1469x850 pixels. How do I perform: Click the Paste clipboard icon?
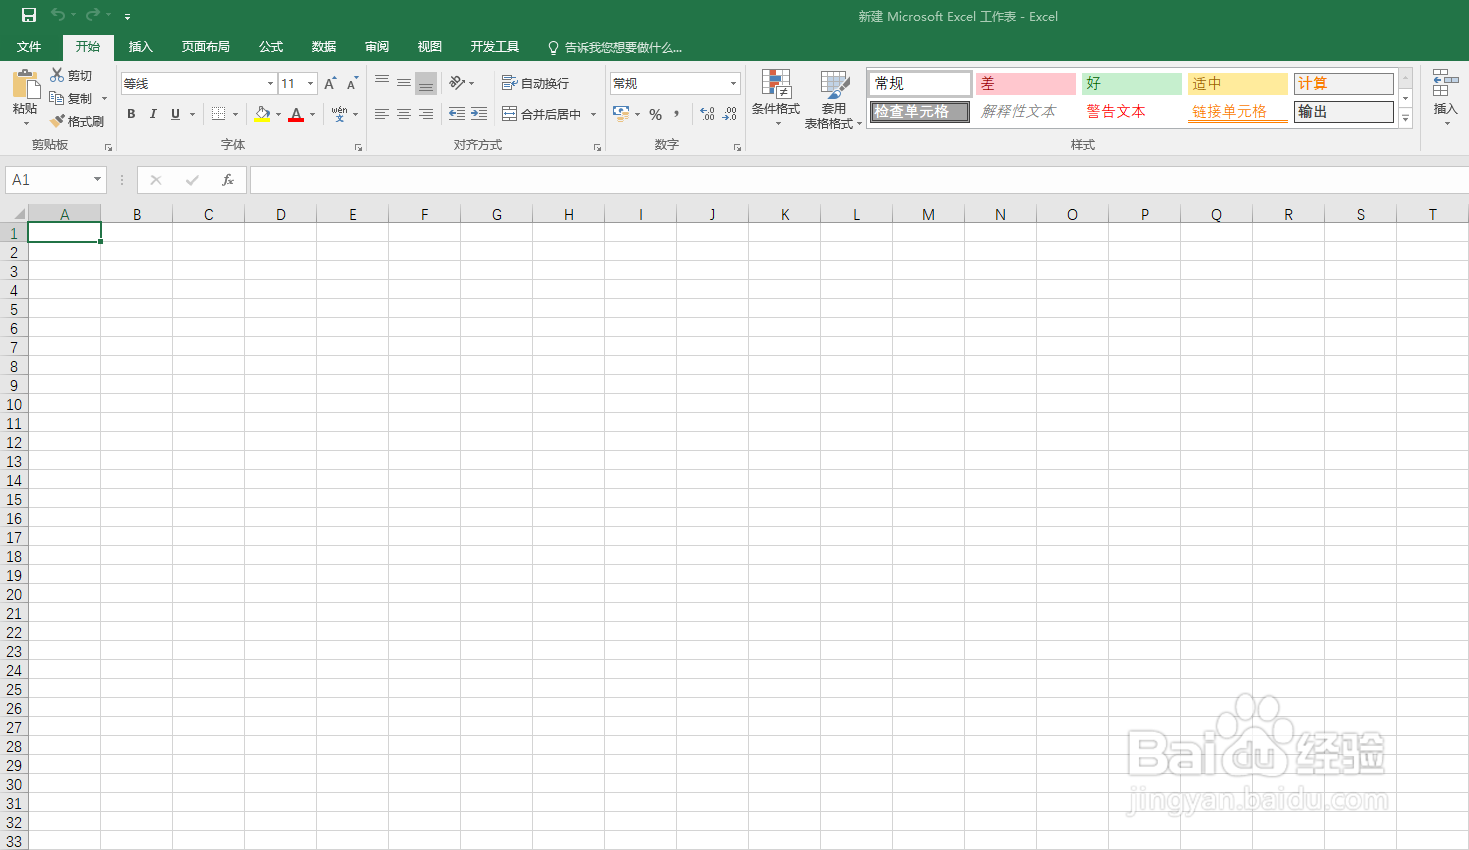25,84
